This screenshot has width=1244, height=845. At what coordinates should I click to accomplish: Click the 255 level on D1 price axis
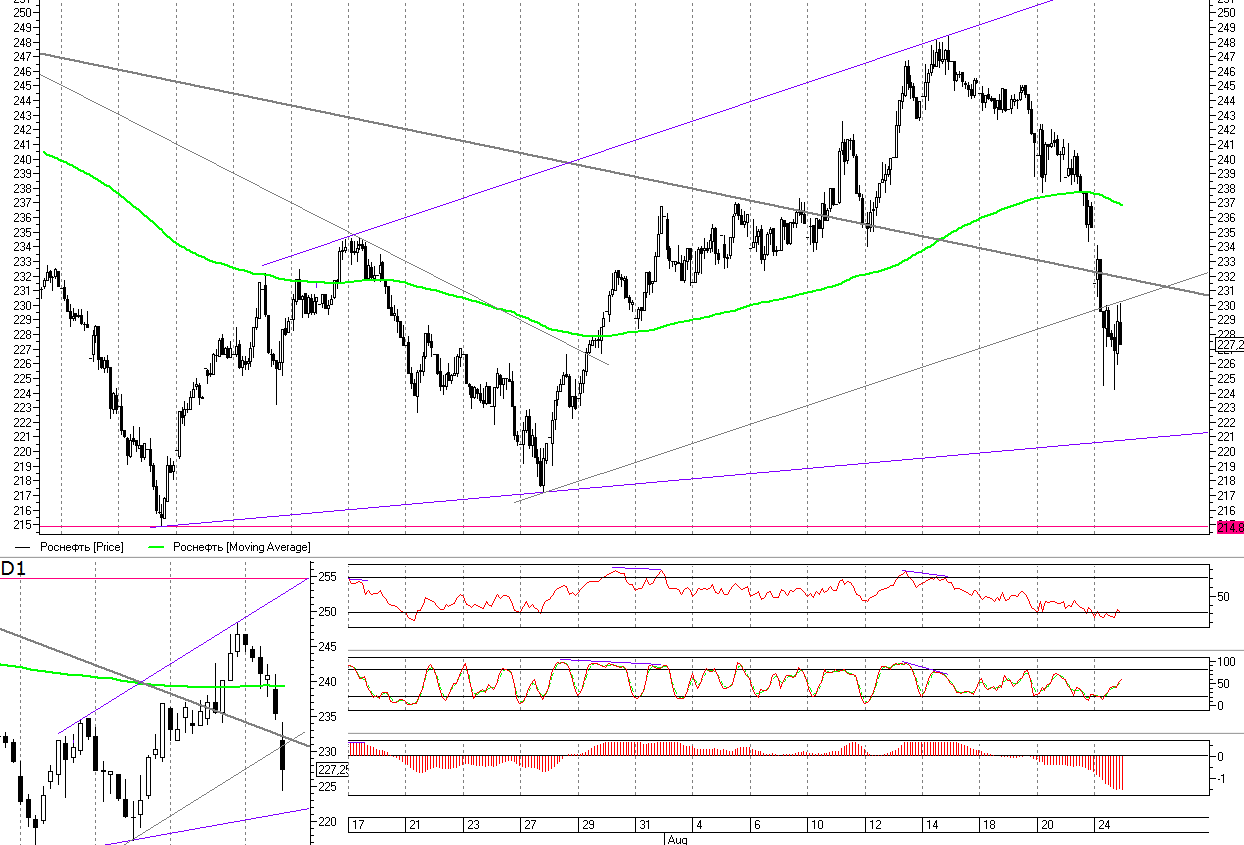click(x=327, y=577)
